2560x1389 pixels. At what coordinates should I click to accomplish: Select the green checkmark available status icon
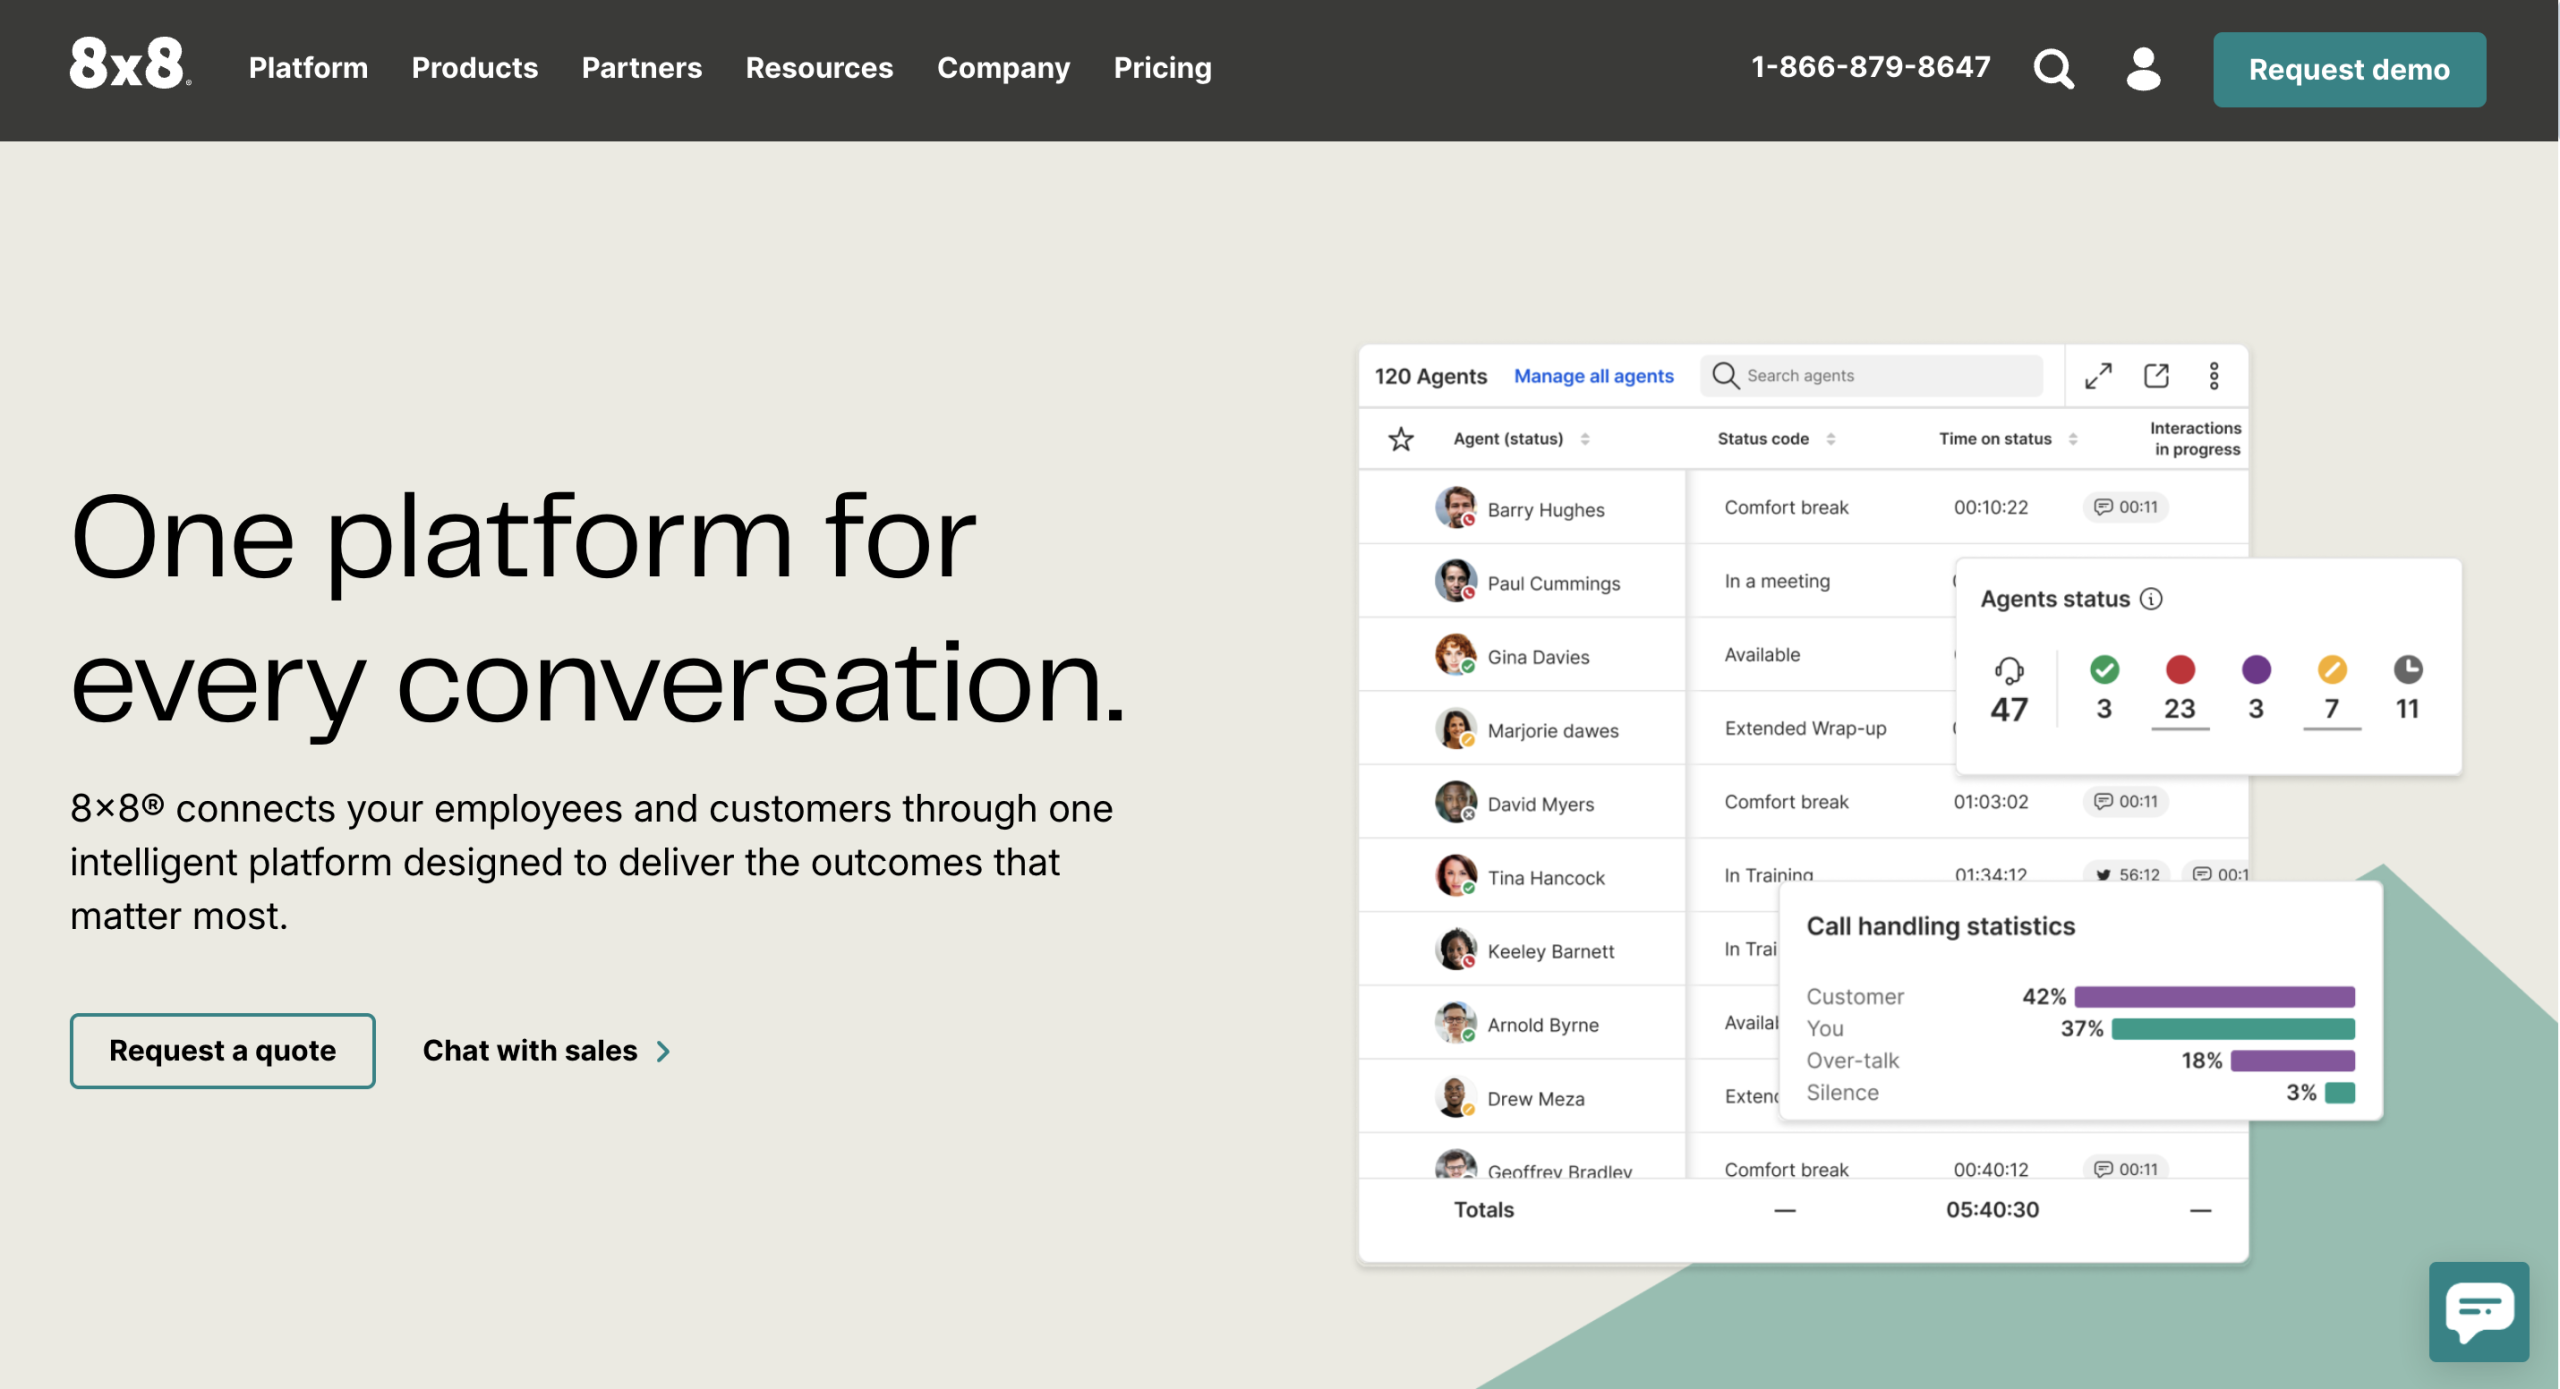coord(2104,669)
